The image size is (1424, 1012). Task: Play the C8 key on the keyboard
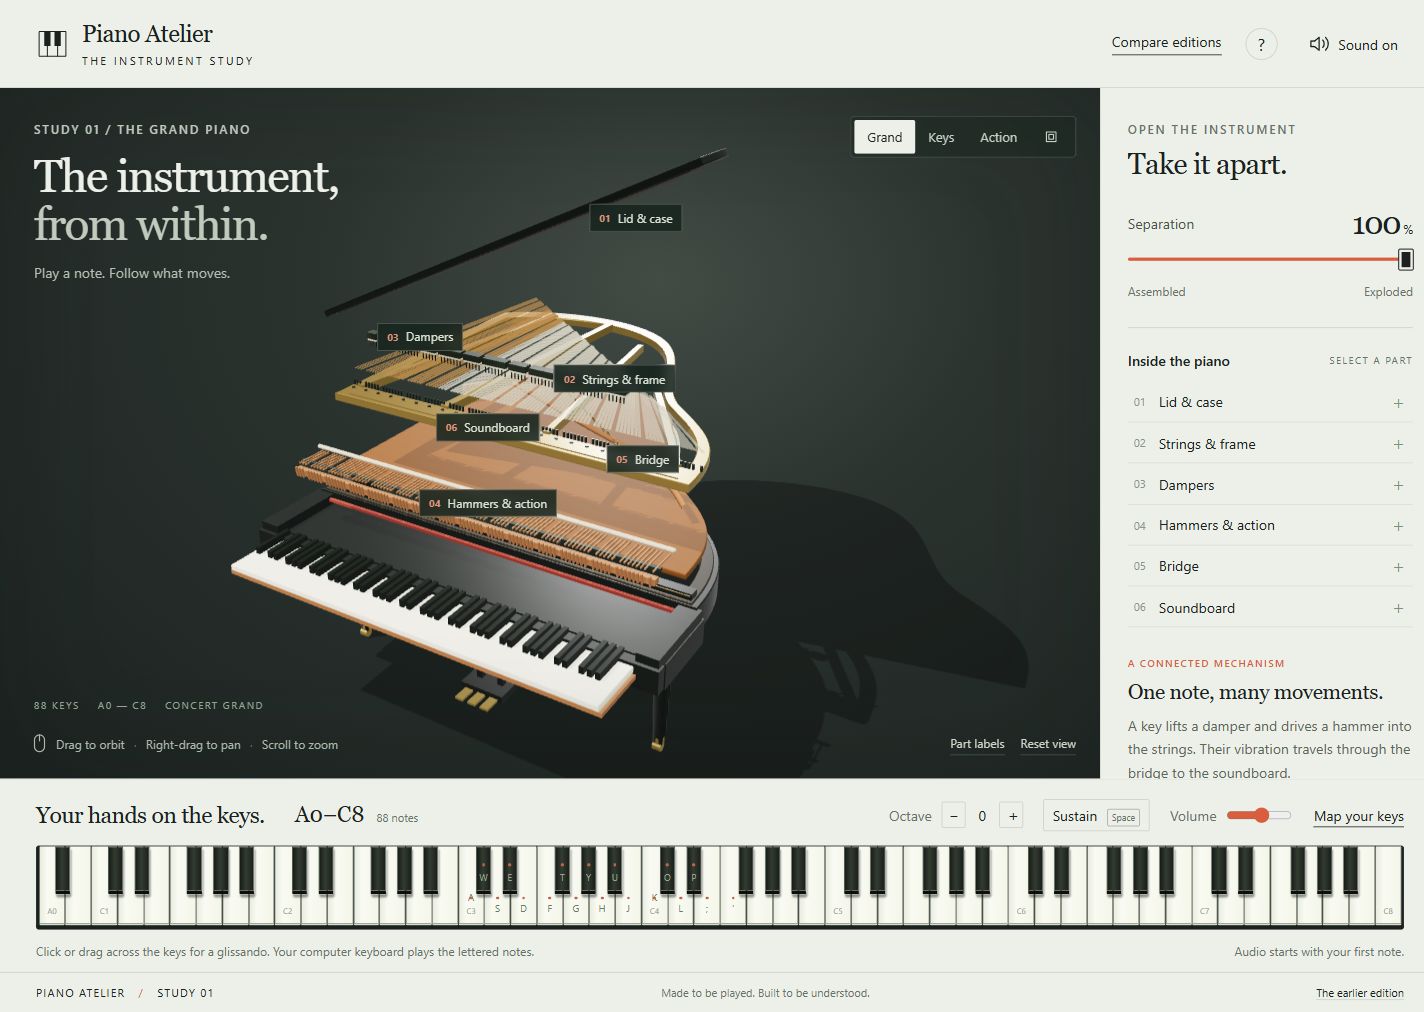[1389, 908]
